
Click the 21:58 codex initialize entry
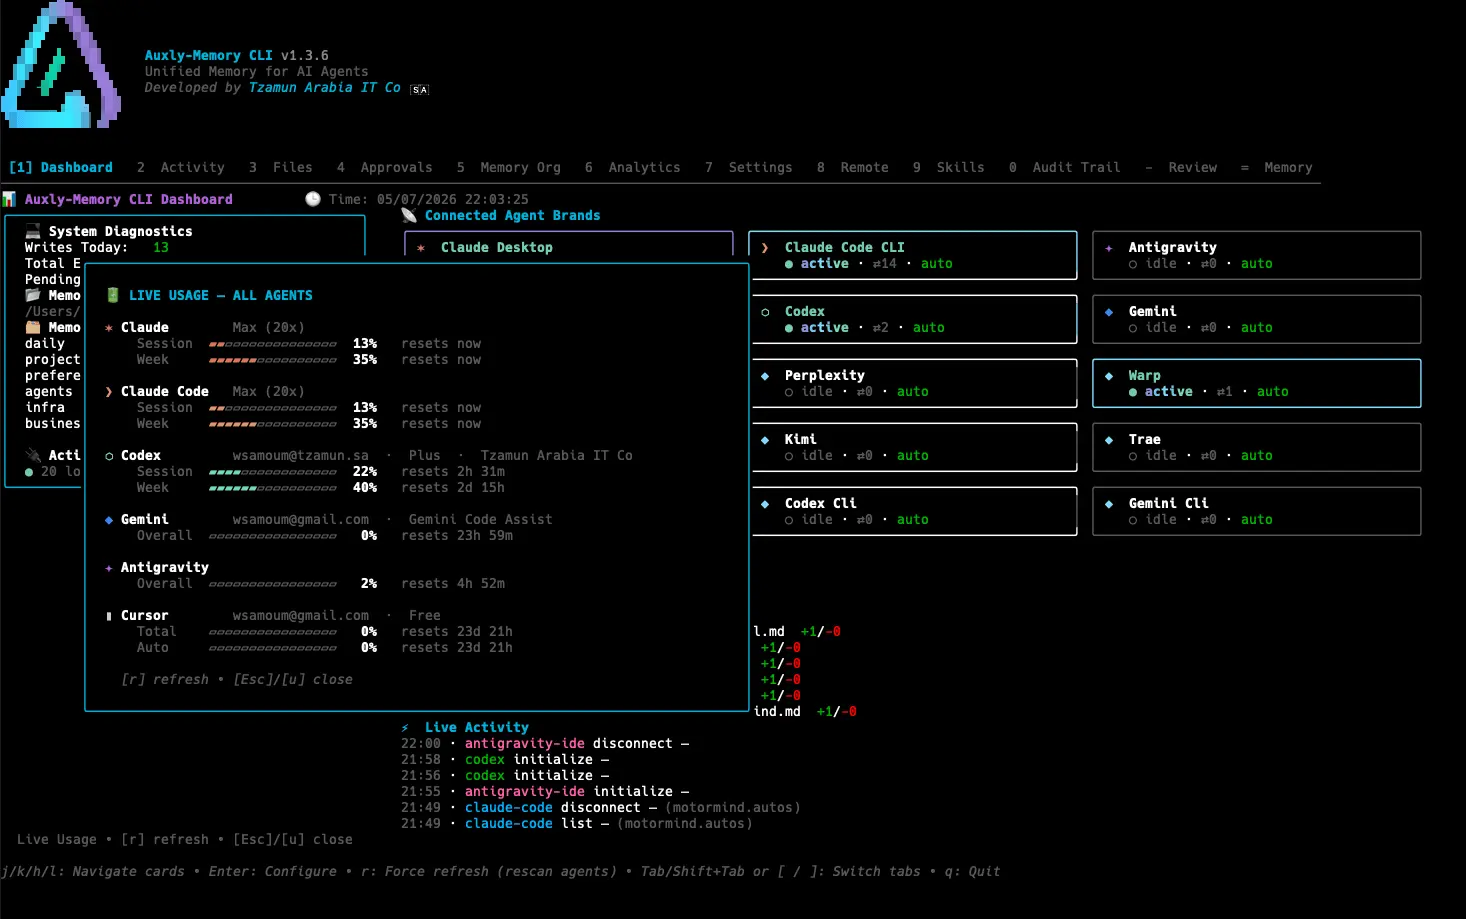505,760
